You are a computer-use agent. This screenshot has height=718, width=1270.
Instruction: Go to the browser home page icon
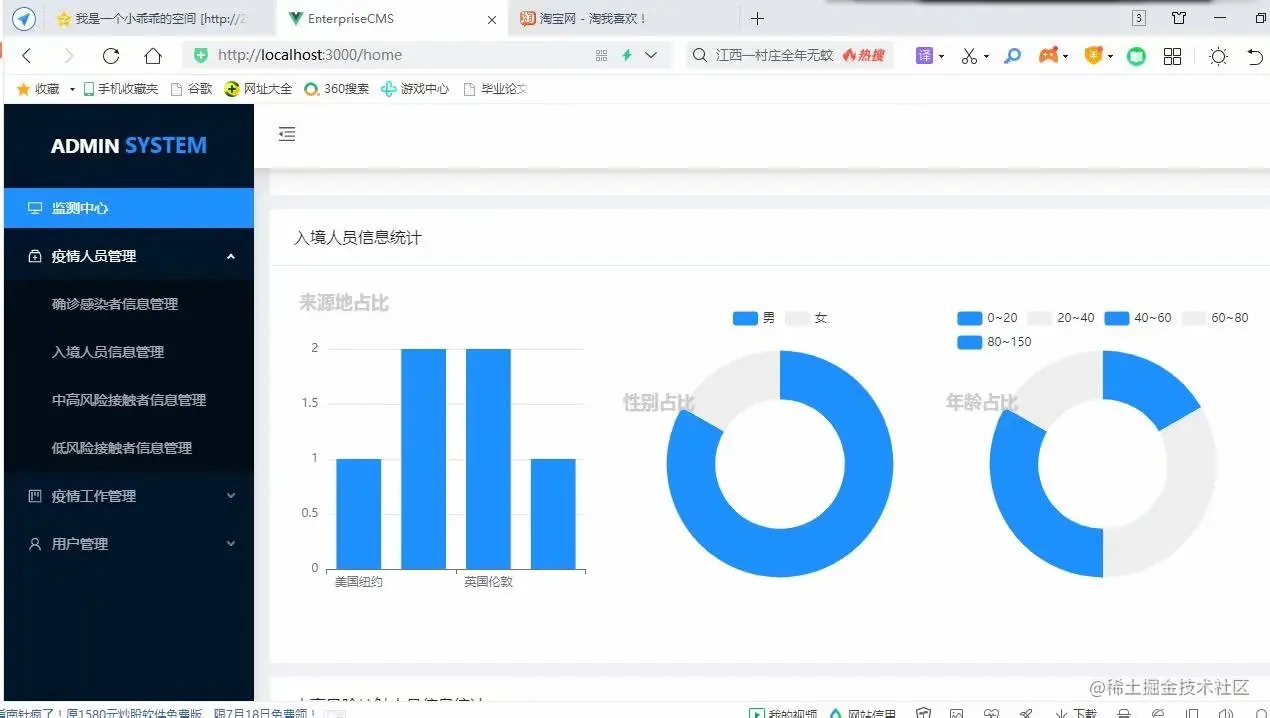(153, 56)
